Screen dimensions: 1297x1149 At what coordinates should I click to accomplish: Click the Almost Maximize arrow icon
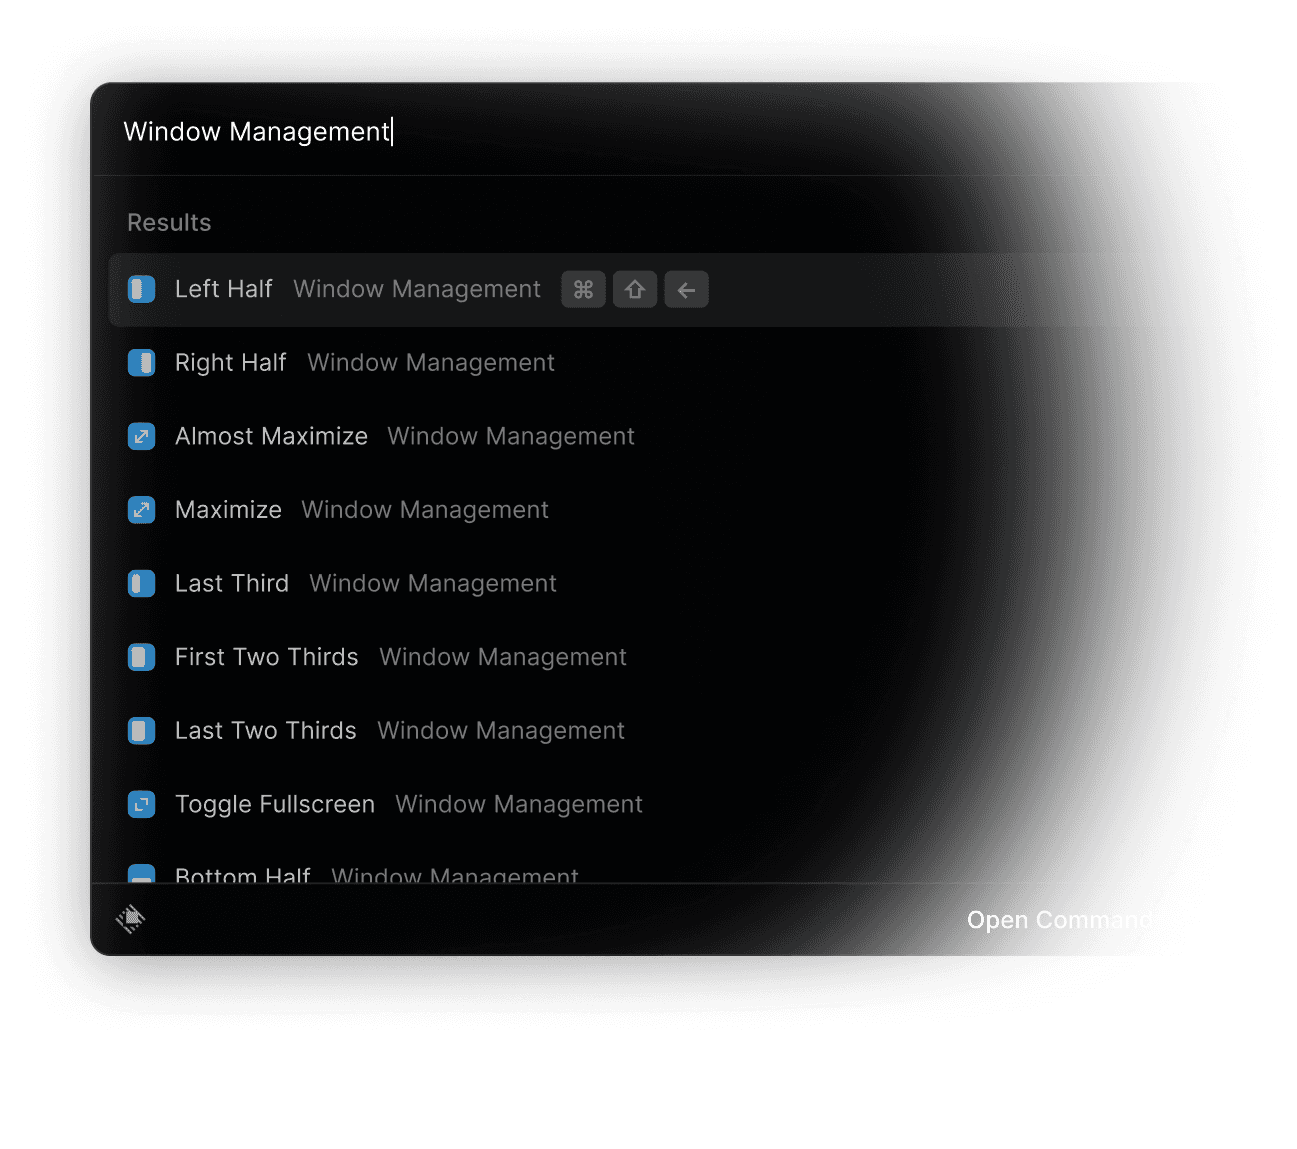tap(141, 437)
